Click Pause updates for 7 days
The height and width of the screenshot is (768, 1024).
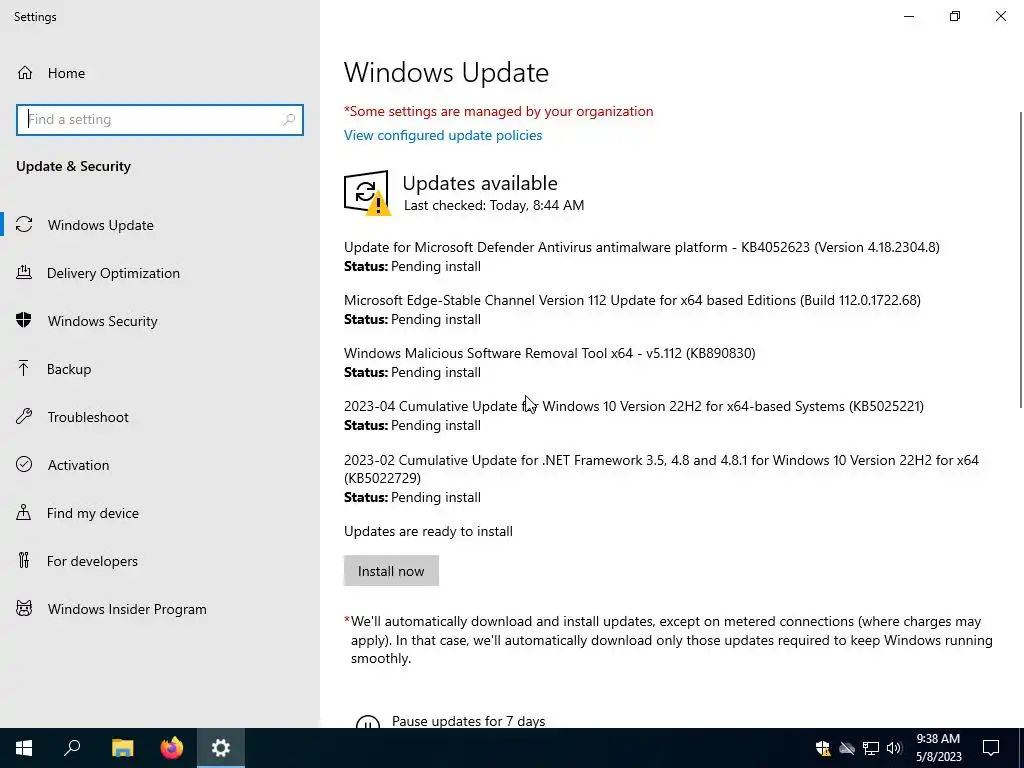[x=468, y=721]
